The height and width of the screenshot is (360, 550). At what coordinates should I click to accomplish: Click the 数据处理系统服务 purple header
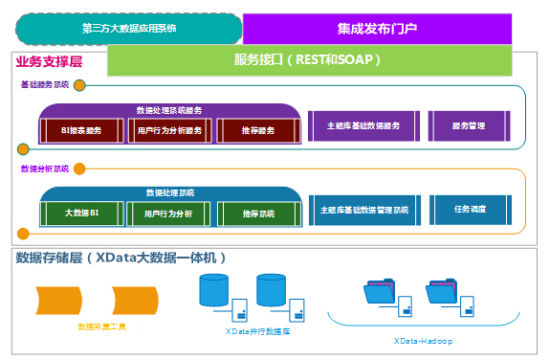coord(169,111)
